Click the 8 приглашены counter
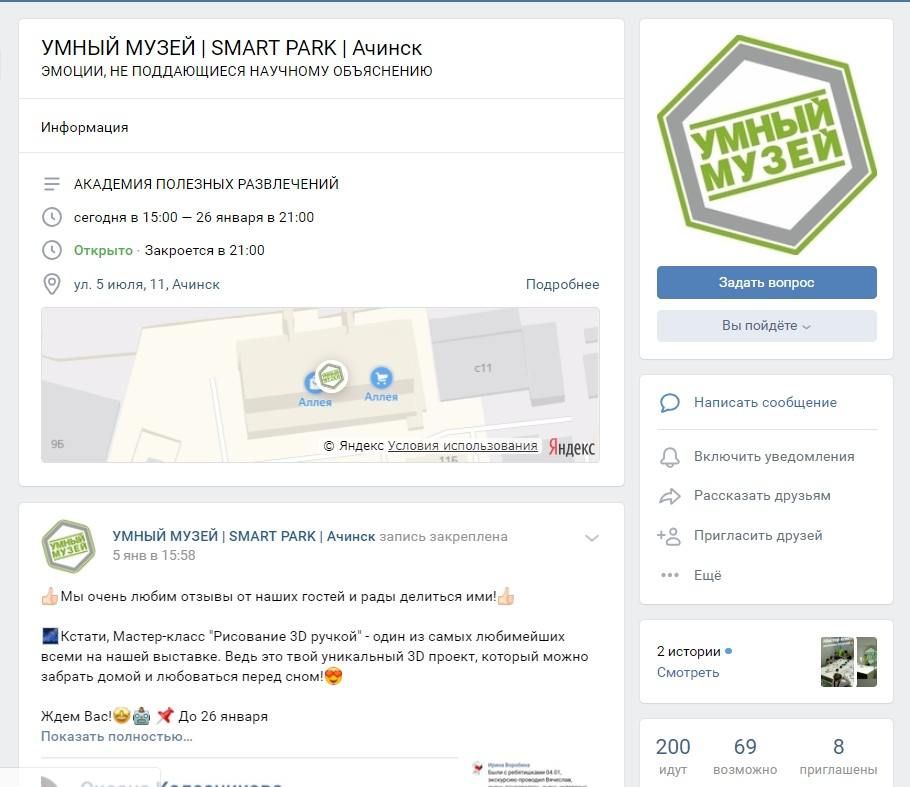The width and height of the screenshot is (910, 787). (x=838, y=756)
